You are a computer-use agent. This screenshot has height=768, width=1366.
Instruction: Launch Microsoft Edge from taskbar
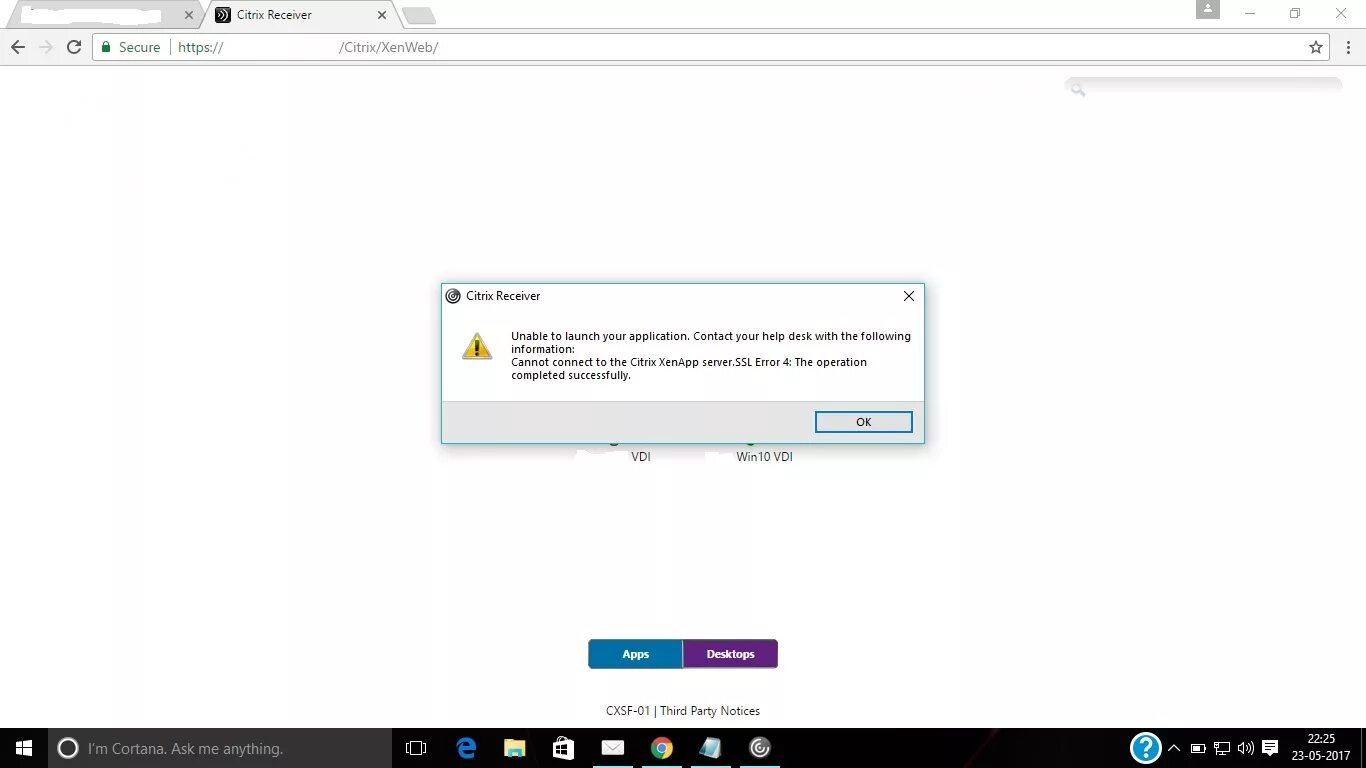pos(466,748)
